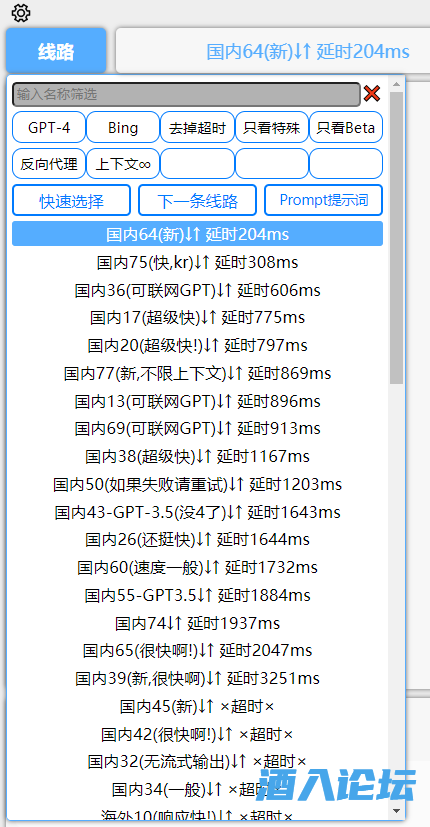The image size is (430, 827).
Task: Select route 国内39(新,很快啊) 延时3251ms
Action: click(x=197, y=678)
